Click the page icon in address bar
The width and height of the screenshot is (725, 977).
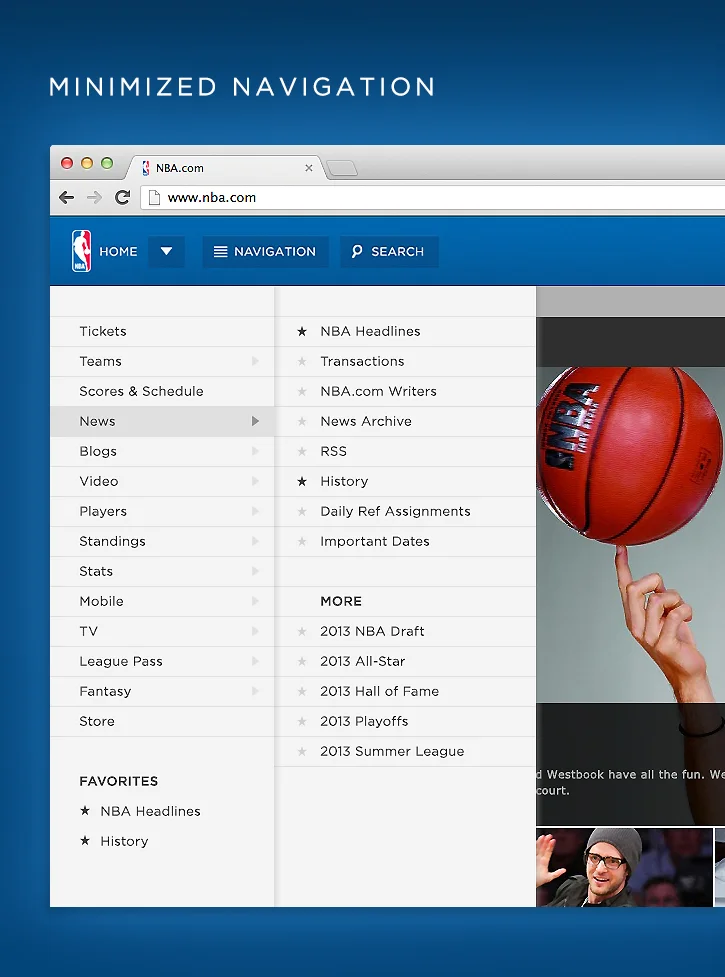coord(154,198)
